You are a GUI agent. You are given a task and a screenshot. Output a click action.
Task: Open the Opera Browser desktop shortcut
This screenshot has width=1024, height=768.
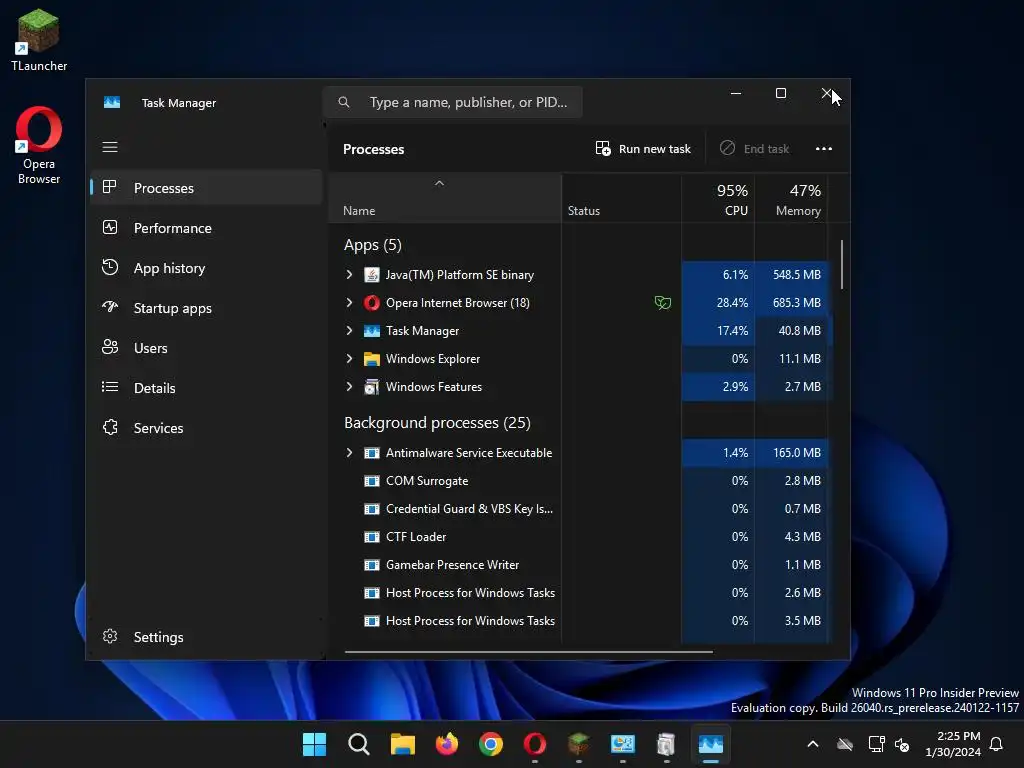point(39,145)
